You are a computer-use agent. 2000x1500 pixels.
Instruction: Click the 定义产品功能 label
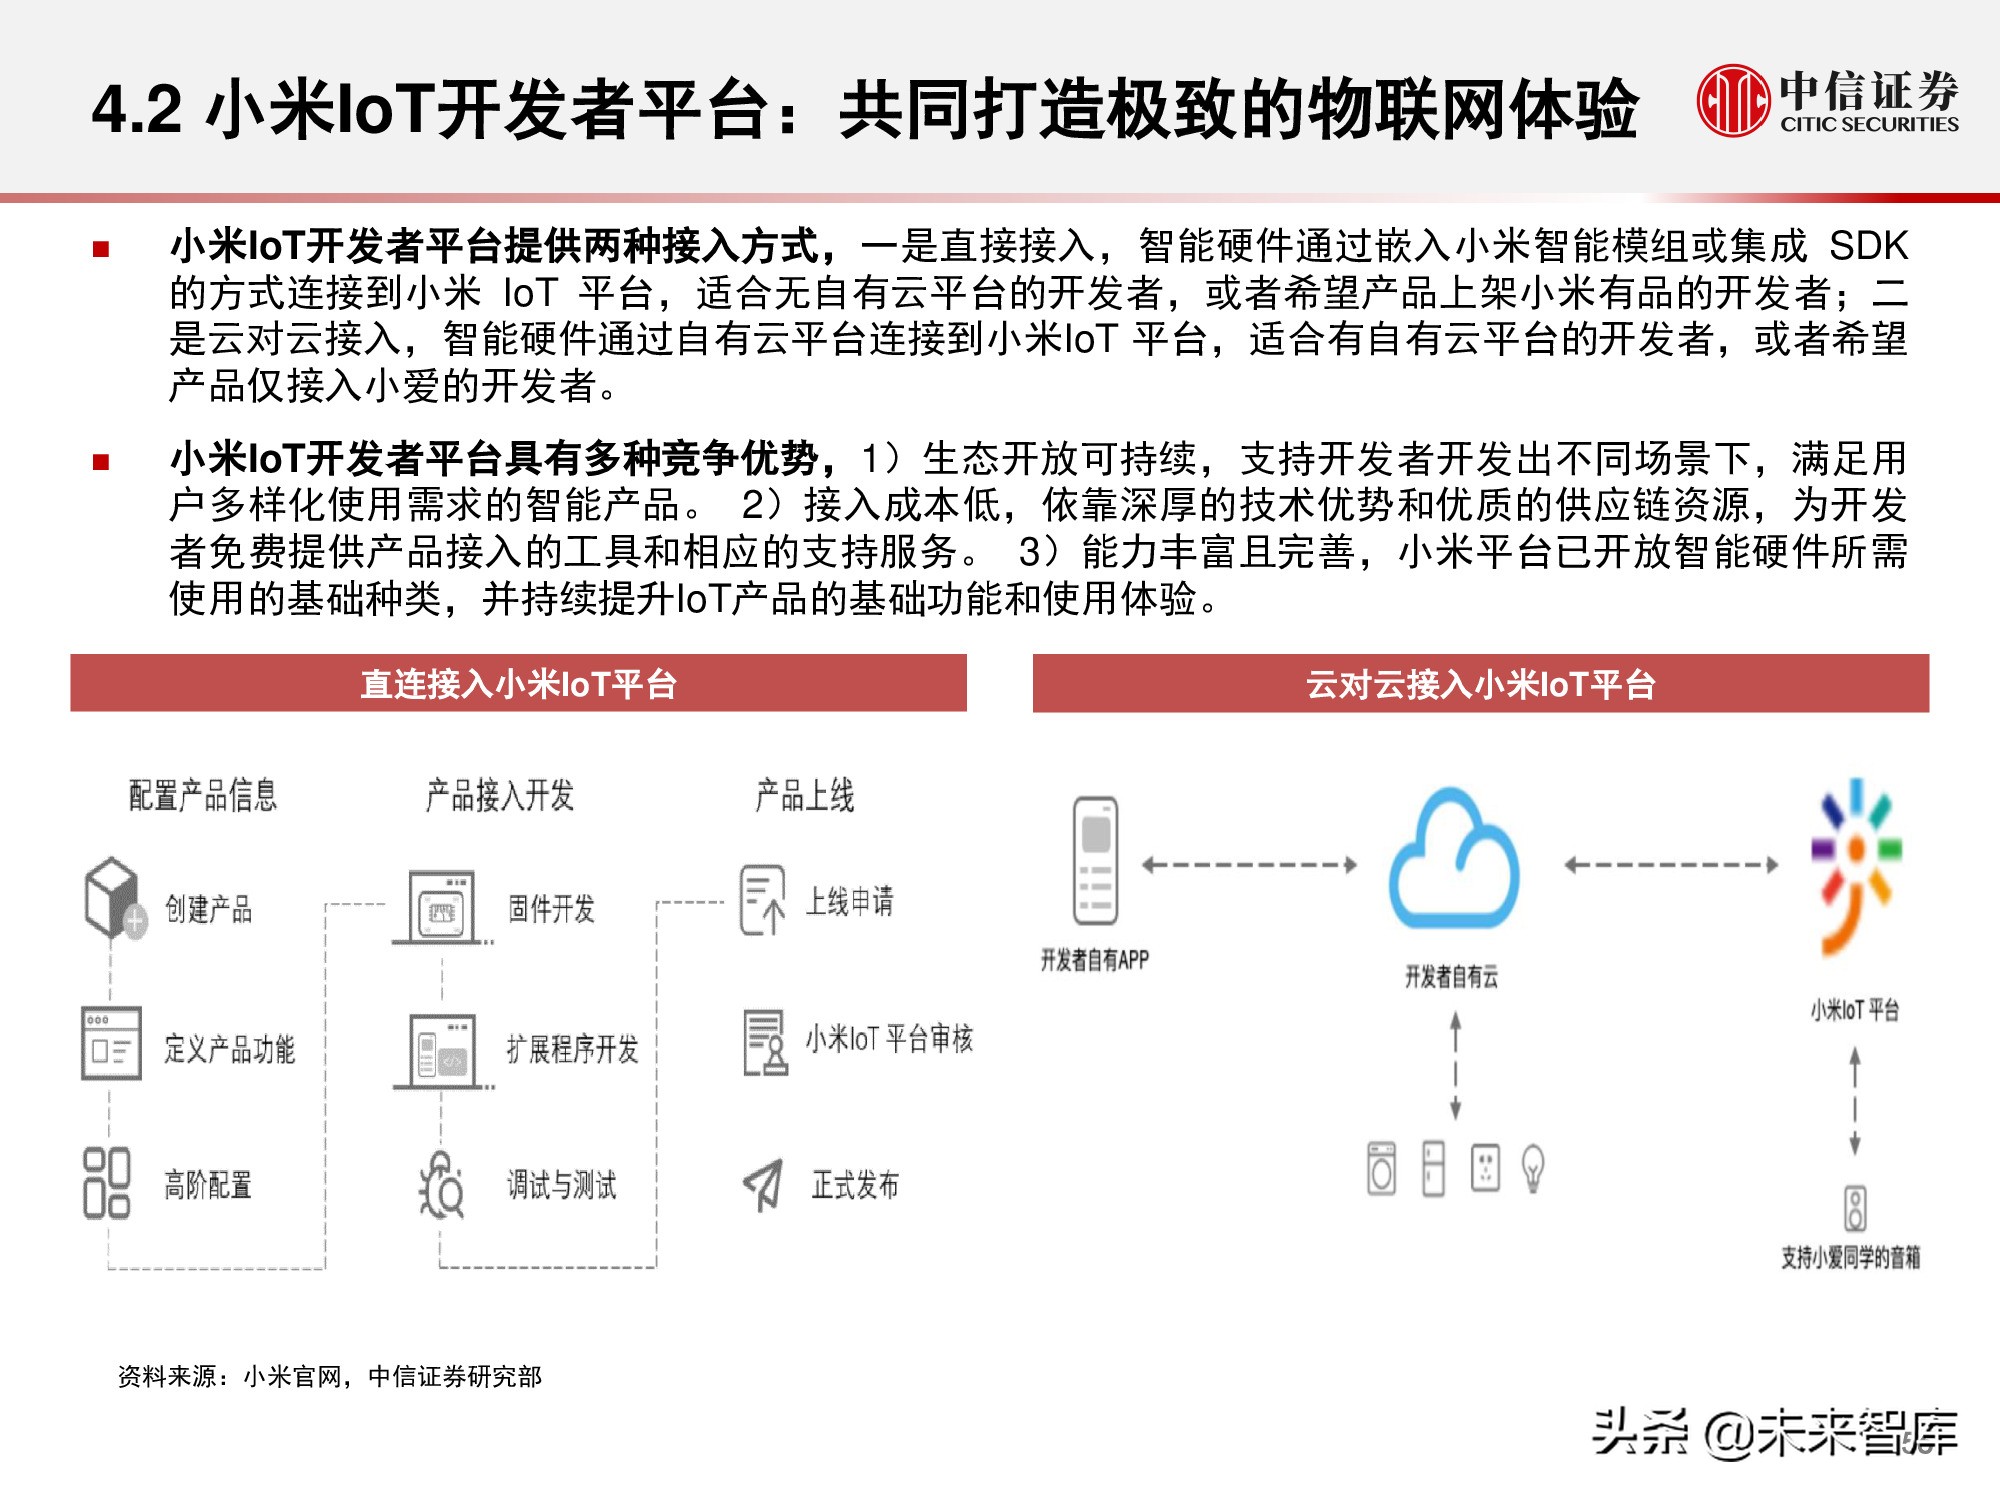230,1049
